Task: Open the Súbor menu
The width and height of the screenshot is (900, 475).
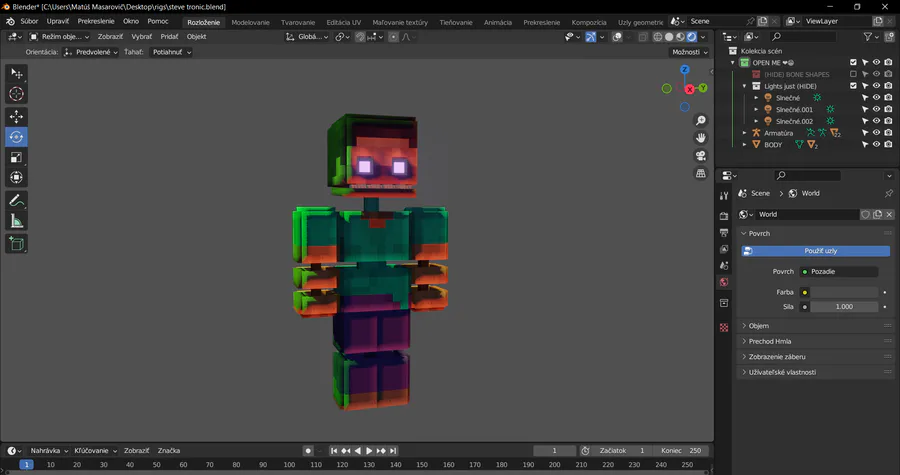Action: pos(29,21)
